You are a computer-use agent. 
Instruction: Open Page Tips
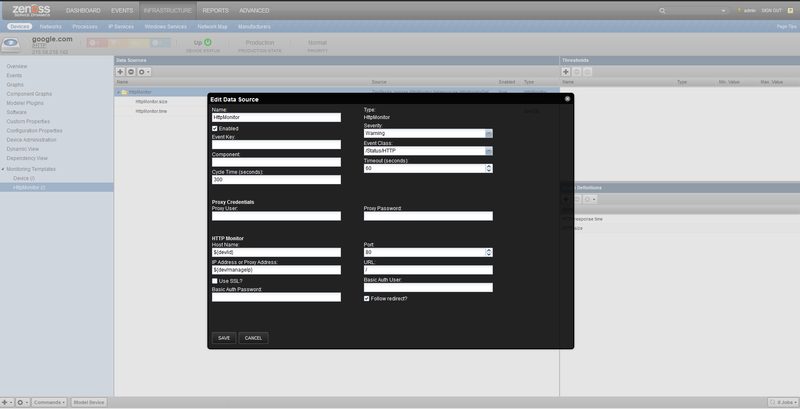[x=786, y=27]
